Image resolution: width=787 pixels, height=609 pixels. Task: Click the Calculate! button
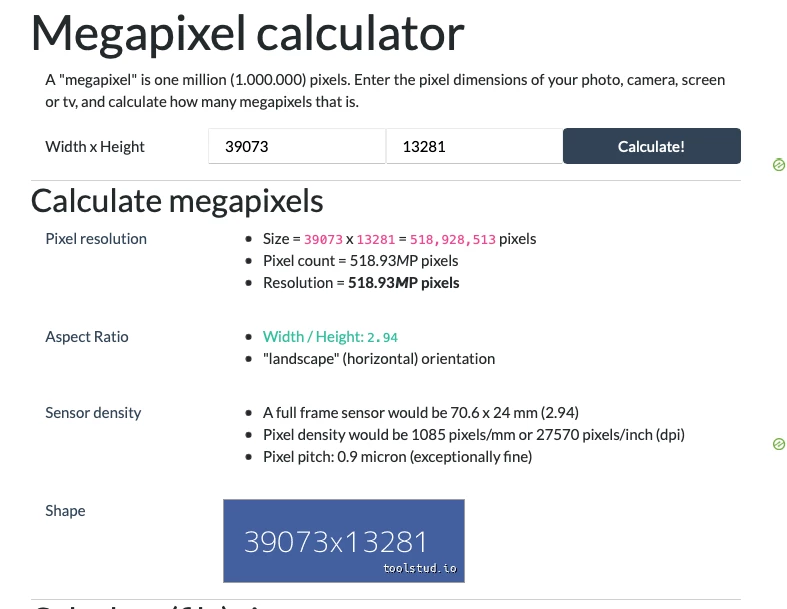pyautogui.click(x=651, y=146)
